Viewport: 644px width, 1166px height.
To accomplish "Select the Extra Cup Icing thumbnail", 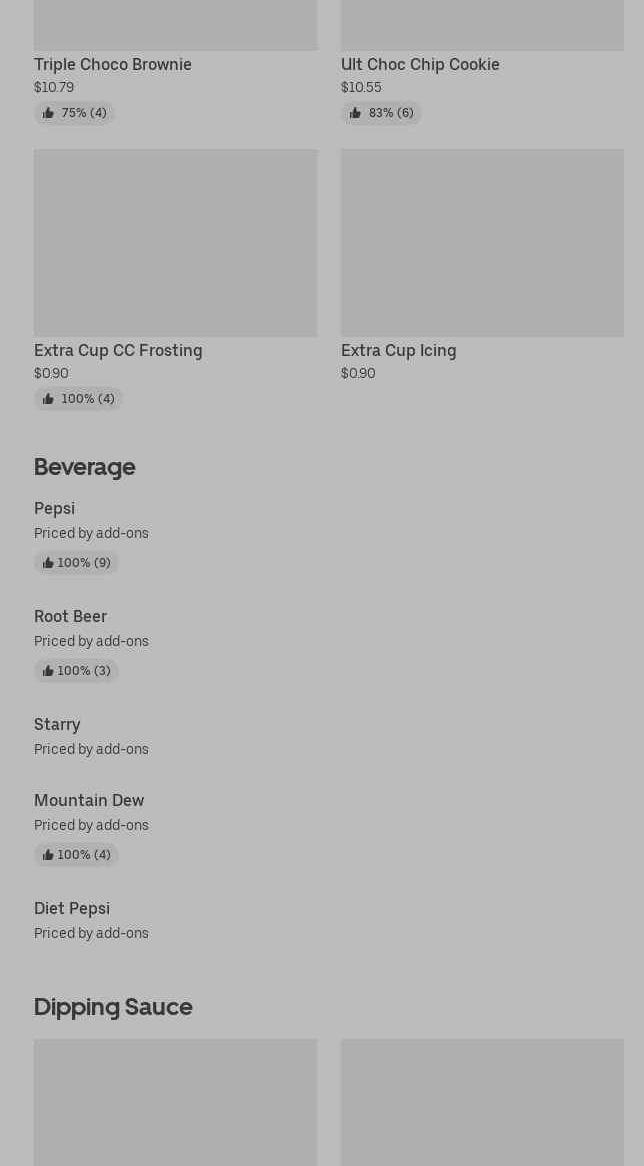I will tap(482, 242).
